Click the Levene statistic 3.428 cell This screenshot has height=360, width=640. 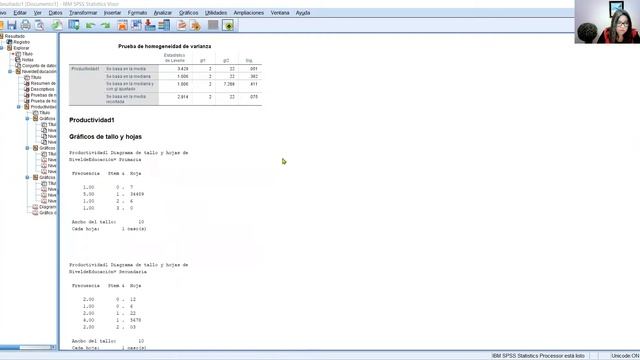tap(182, 69)
